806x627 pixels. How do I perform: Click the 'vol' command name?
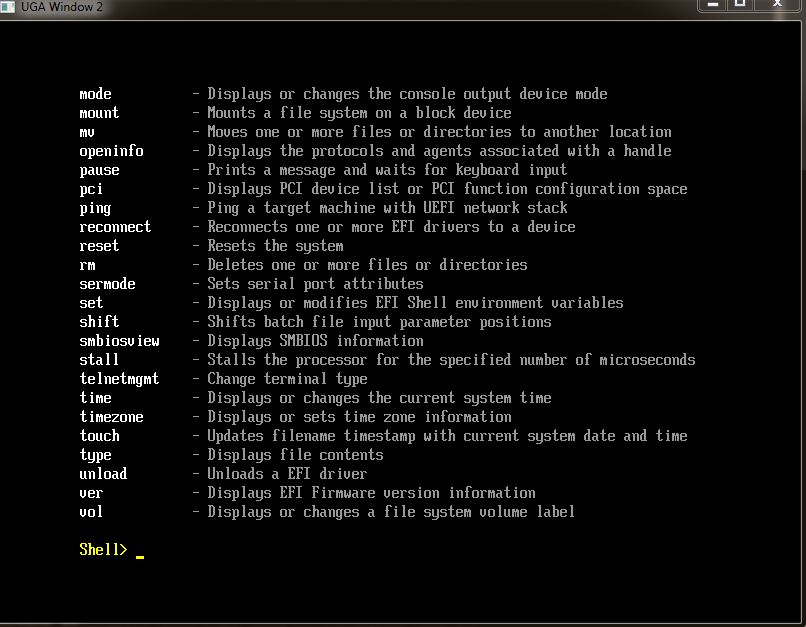(x=91, y=512)
